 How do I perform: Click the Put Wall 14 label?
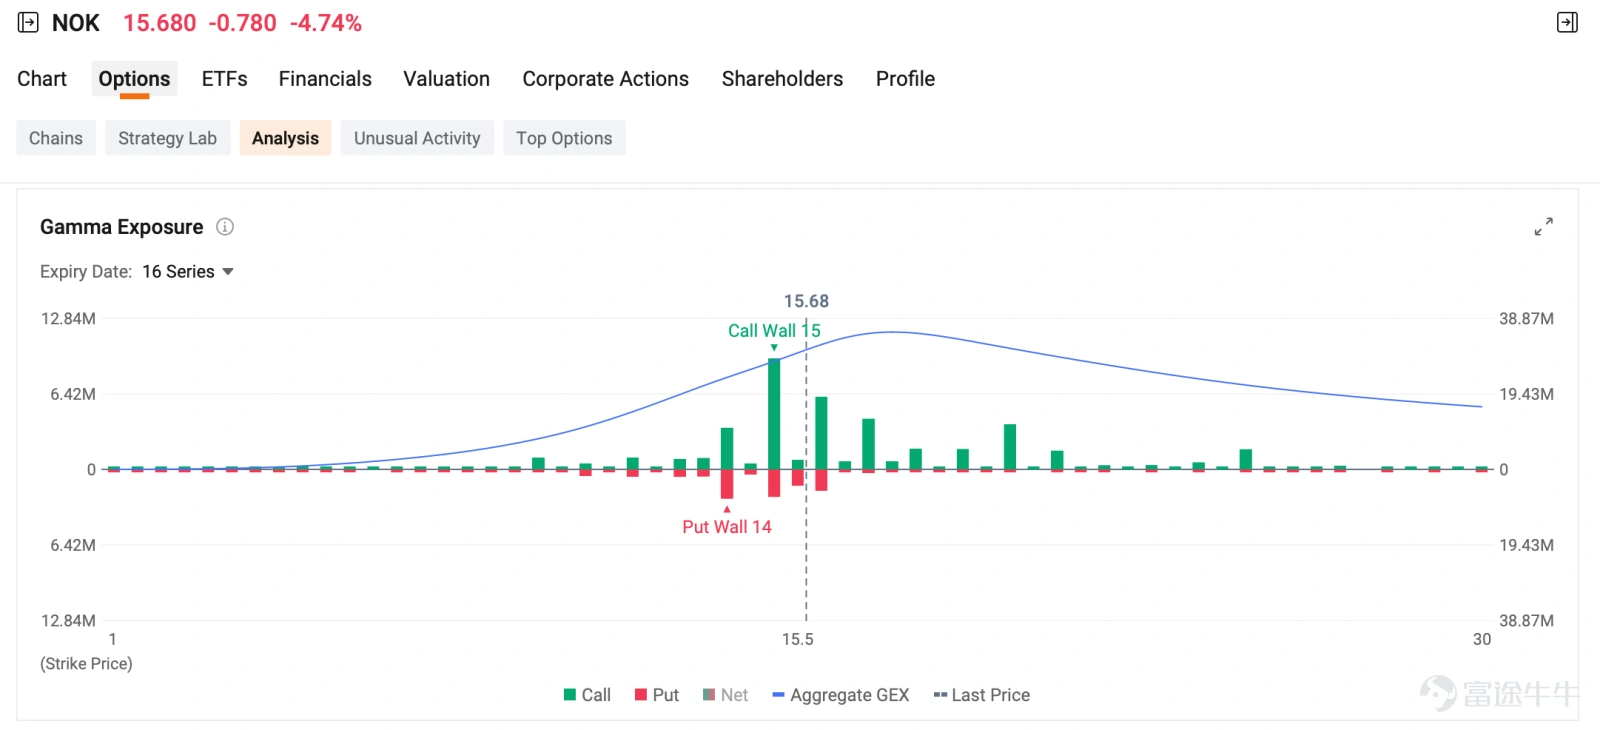pyautogui.click(x=727, y=527)
